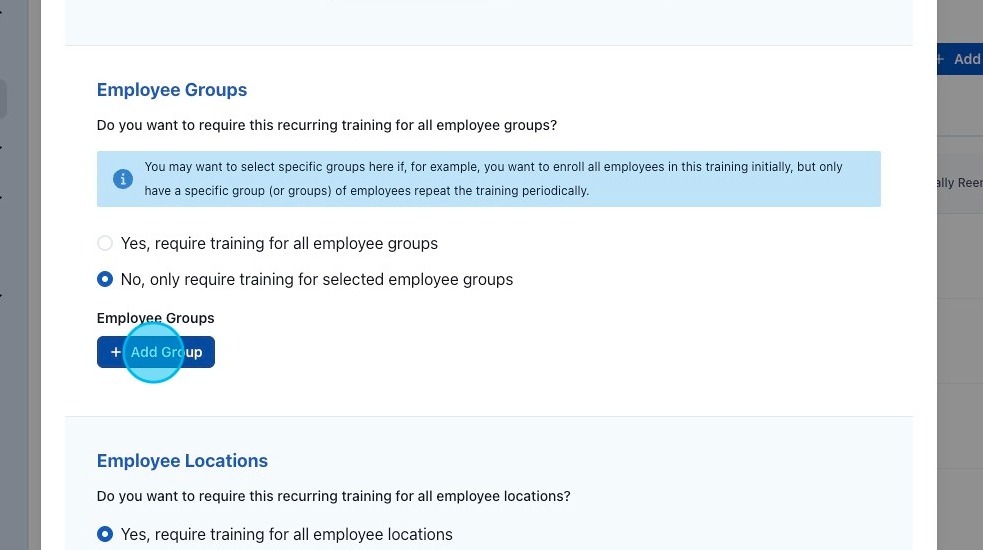Image resolution: width=983 pixels, height=550 pixels.
Task: Click the Employee Groups section heading
Action: 172,90
